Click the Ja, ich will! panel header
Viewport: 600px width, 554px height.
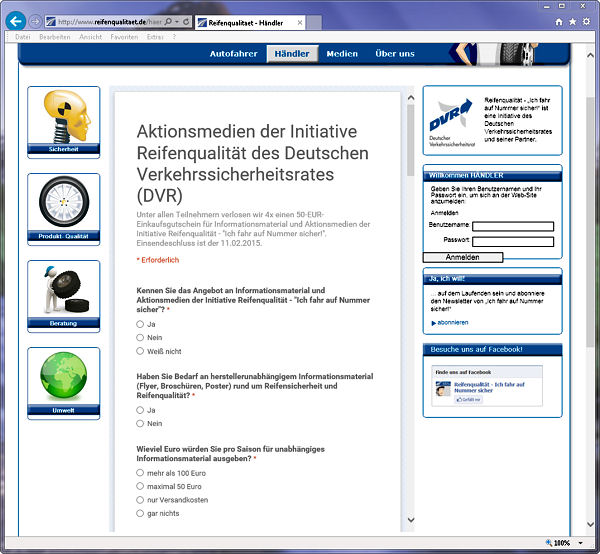pyautogui.click(x=492, y=279)
